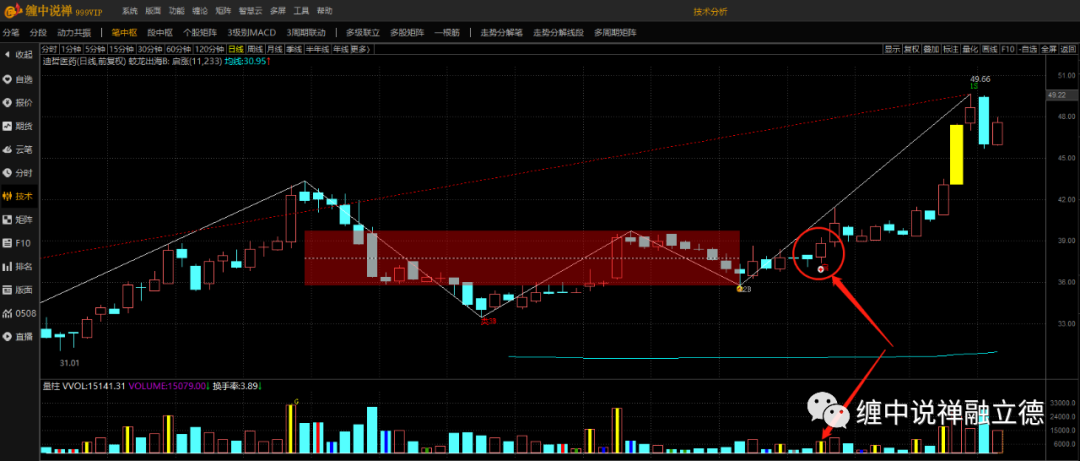This screenshot has width=1080, height=461.
Task: Click the -自选 remove watchlist button
Action: (x=1028, y=49)
